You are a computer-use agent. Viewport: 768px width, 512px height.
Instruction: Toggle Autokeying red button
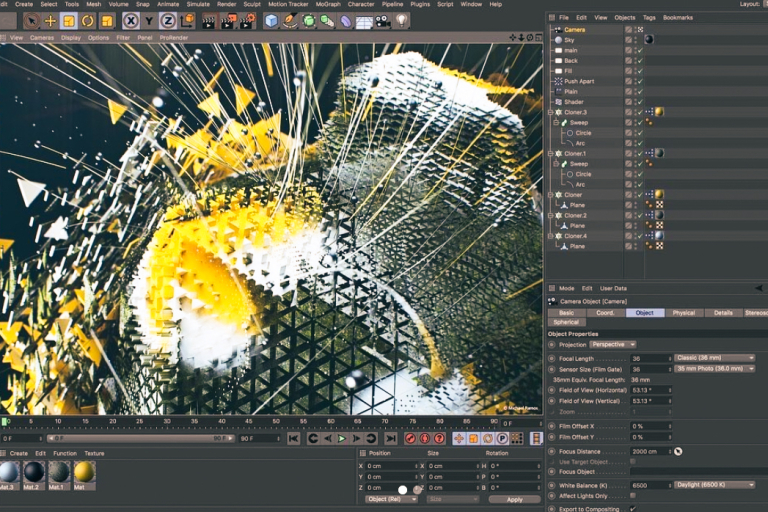425,439
